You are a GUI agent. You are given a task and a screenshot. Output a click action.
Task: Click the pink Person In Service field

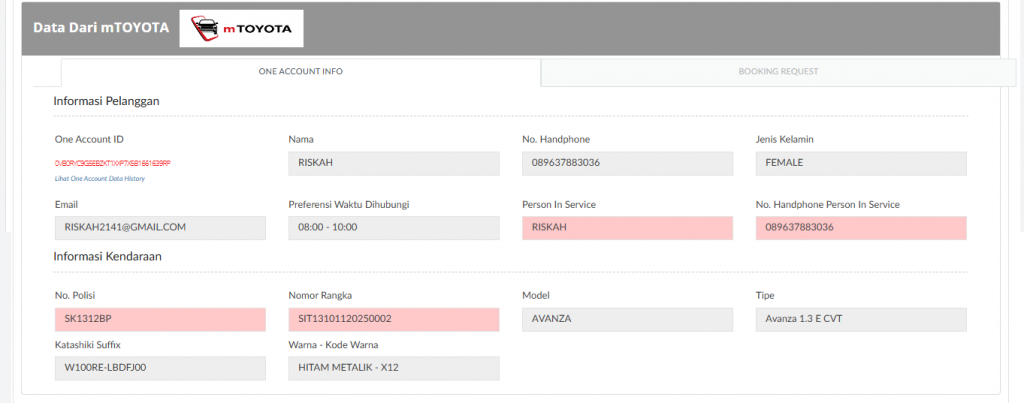tap(627, 228)
